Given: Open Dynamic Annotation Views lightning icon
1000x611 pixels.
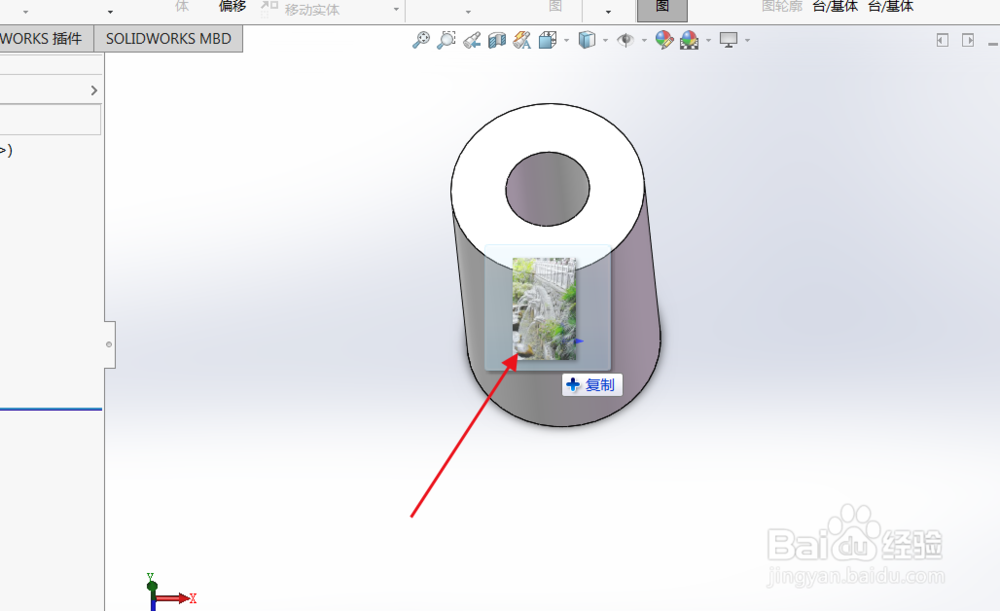Looking at the screenshot, I should (522, 40).
